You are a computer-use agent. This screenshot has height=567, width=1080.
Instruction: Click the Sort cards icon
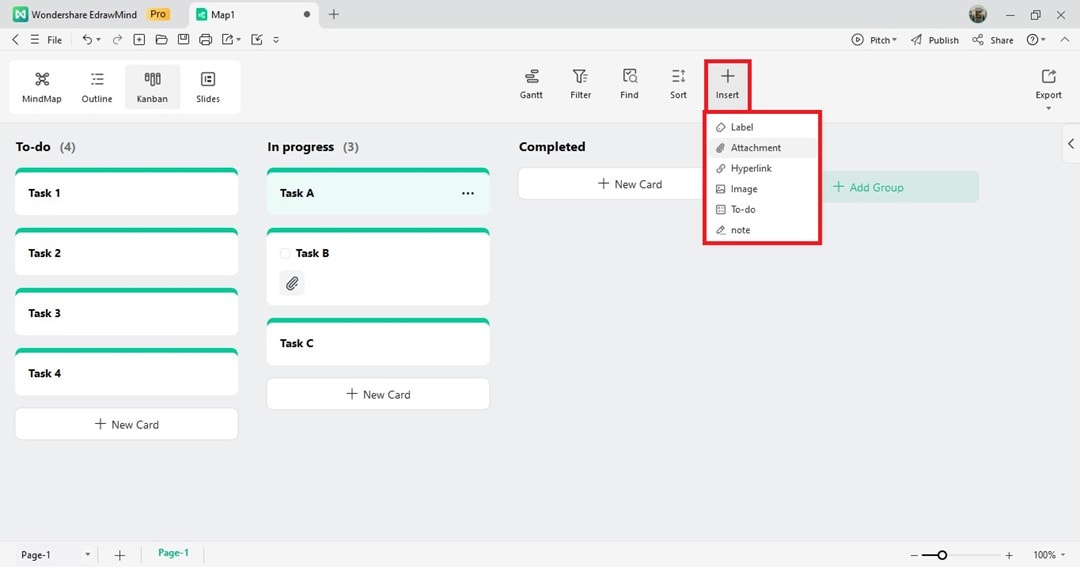pyautogui.click(x=678, y=84)
